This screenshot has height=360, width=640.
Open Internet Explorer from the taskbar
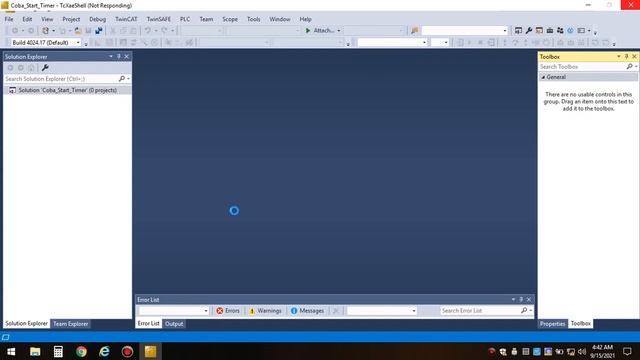(x=104, y=351)
